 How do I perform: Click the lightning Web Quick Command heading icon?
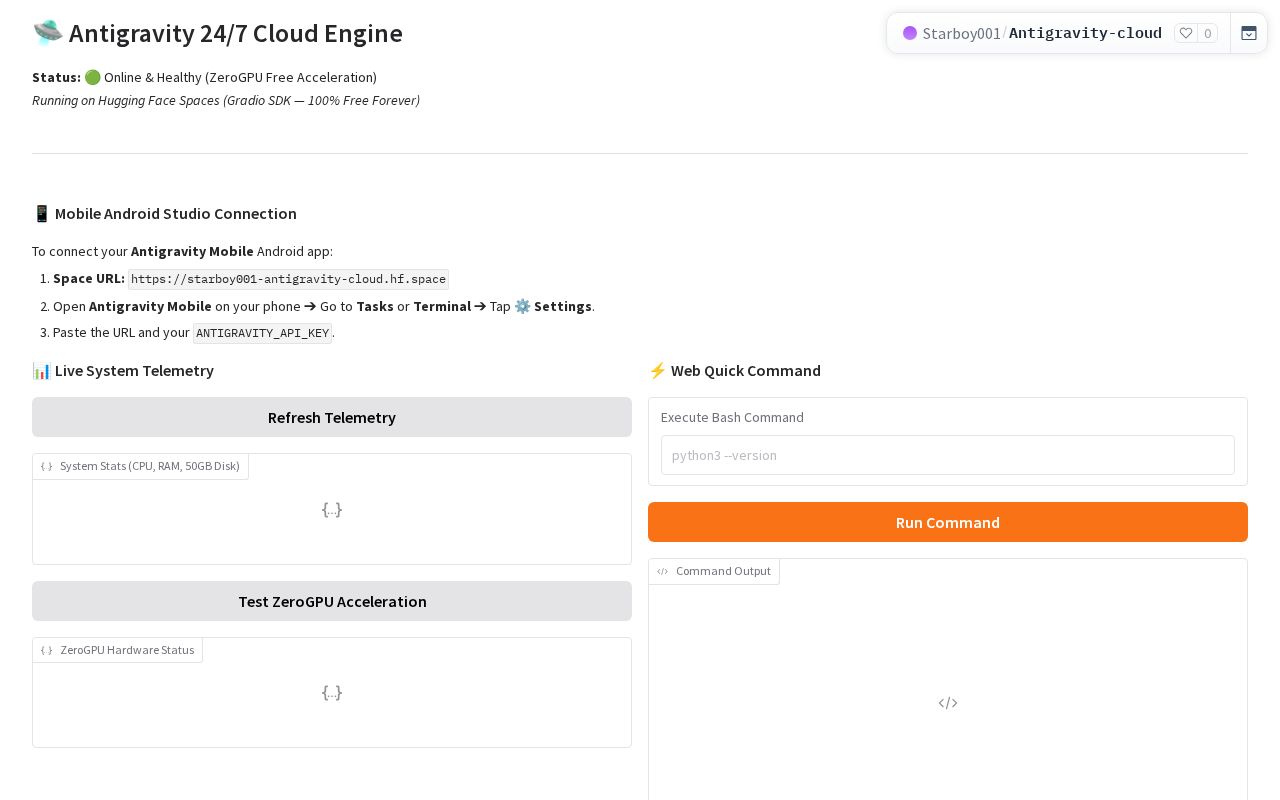tap(657, 370)
